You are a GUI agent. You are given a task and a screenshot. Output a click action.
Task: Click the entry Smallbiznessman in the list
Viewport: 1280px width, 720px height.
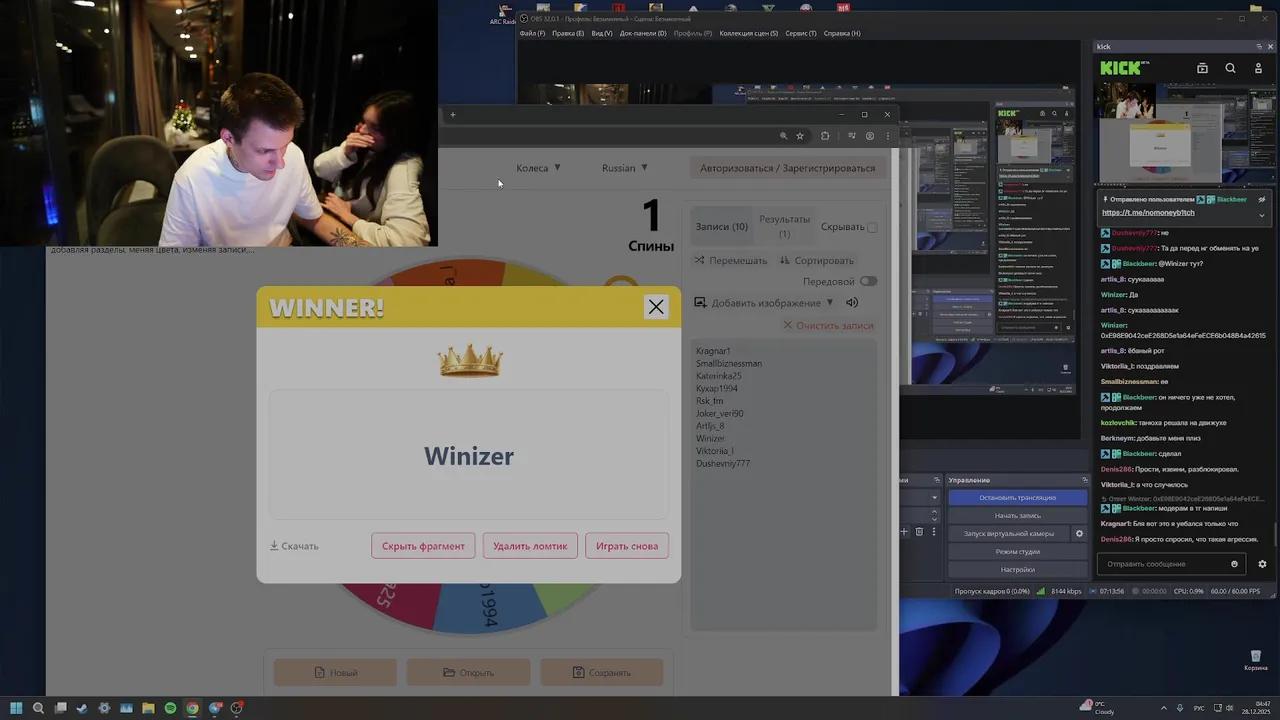pos(729,363)
